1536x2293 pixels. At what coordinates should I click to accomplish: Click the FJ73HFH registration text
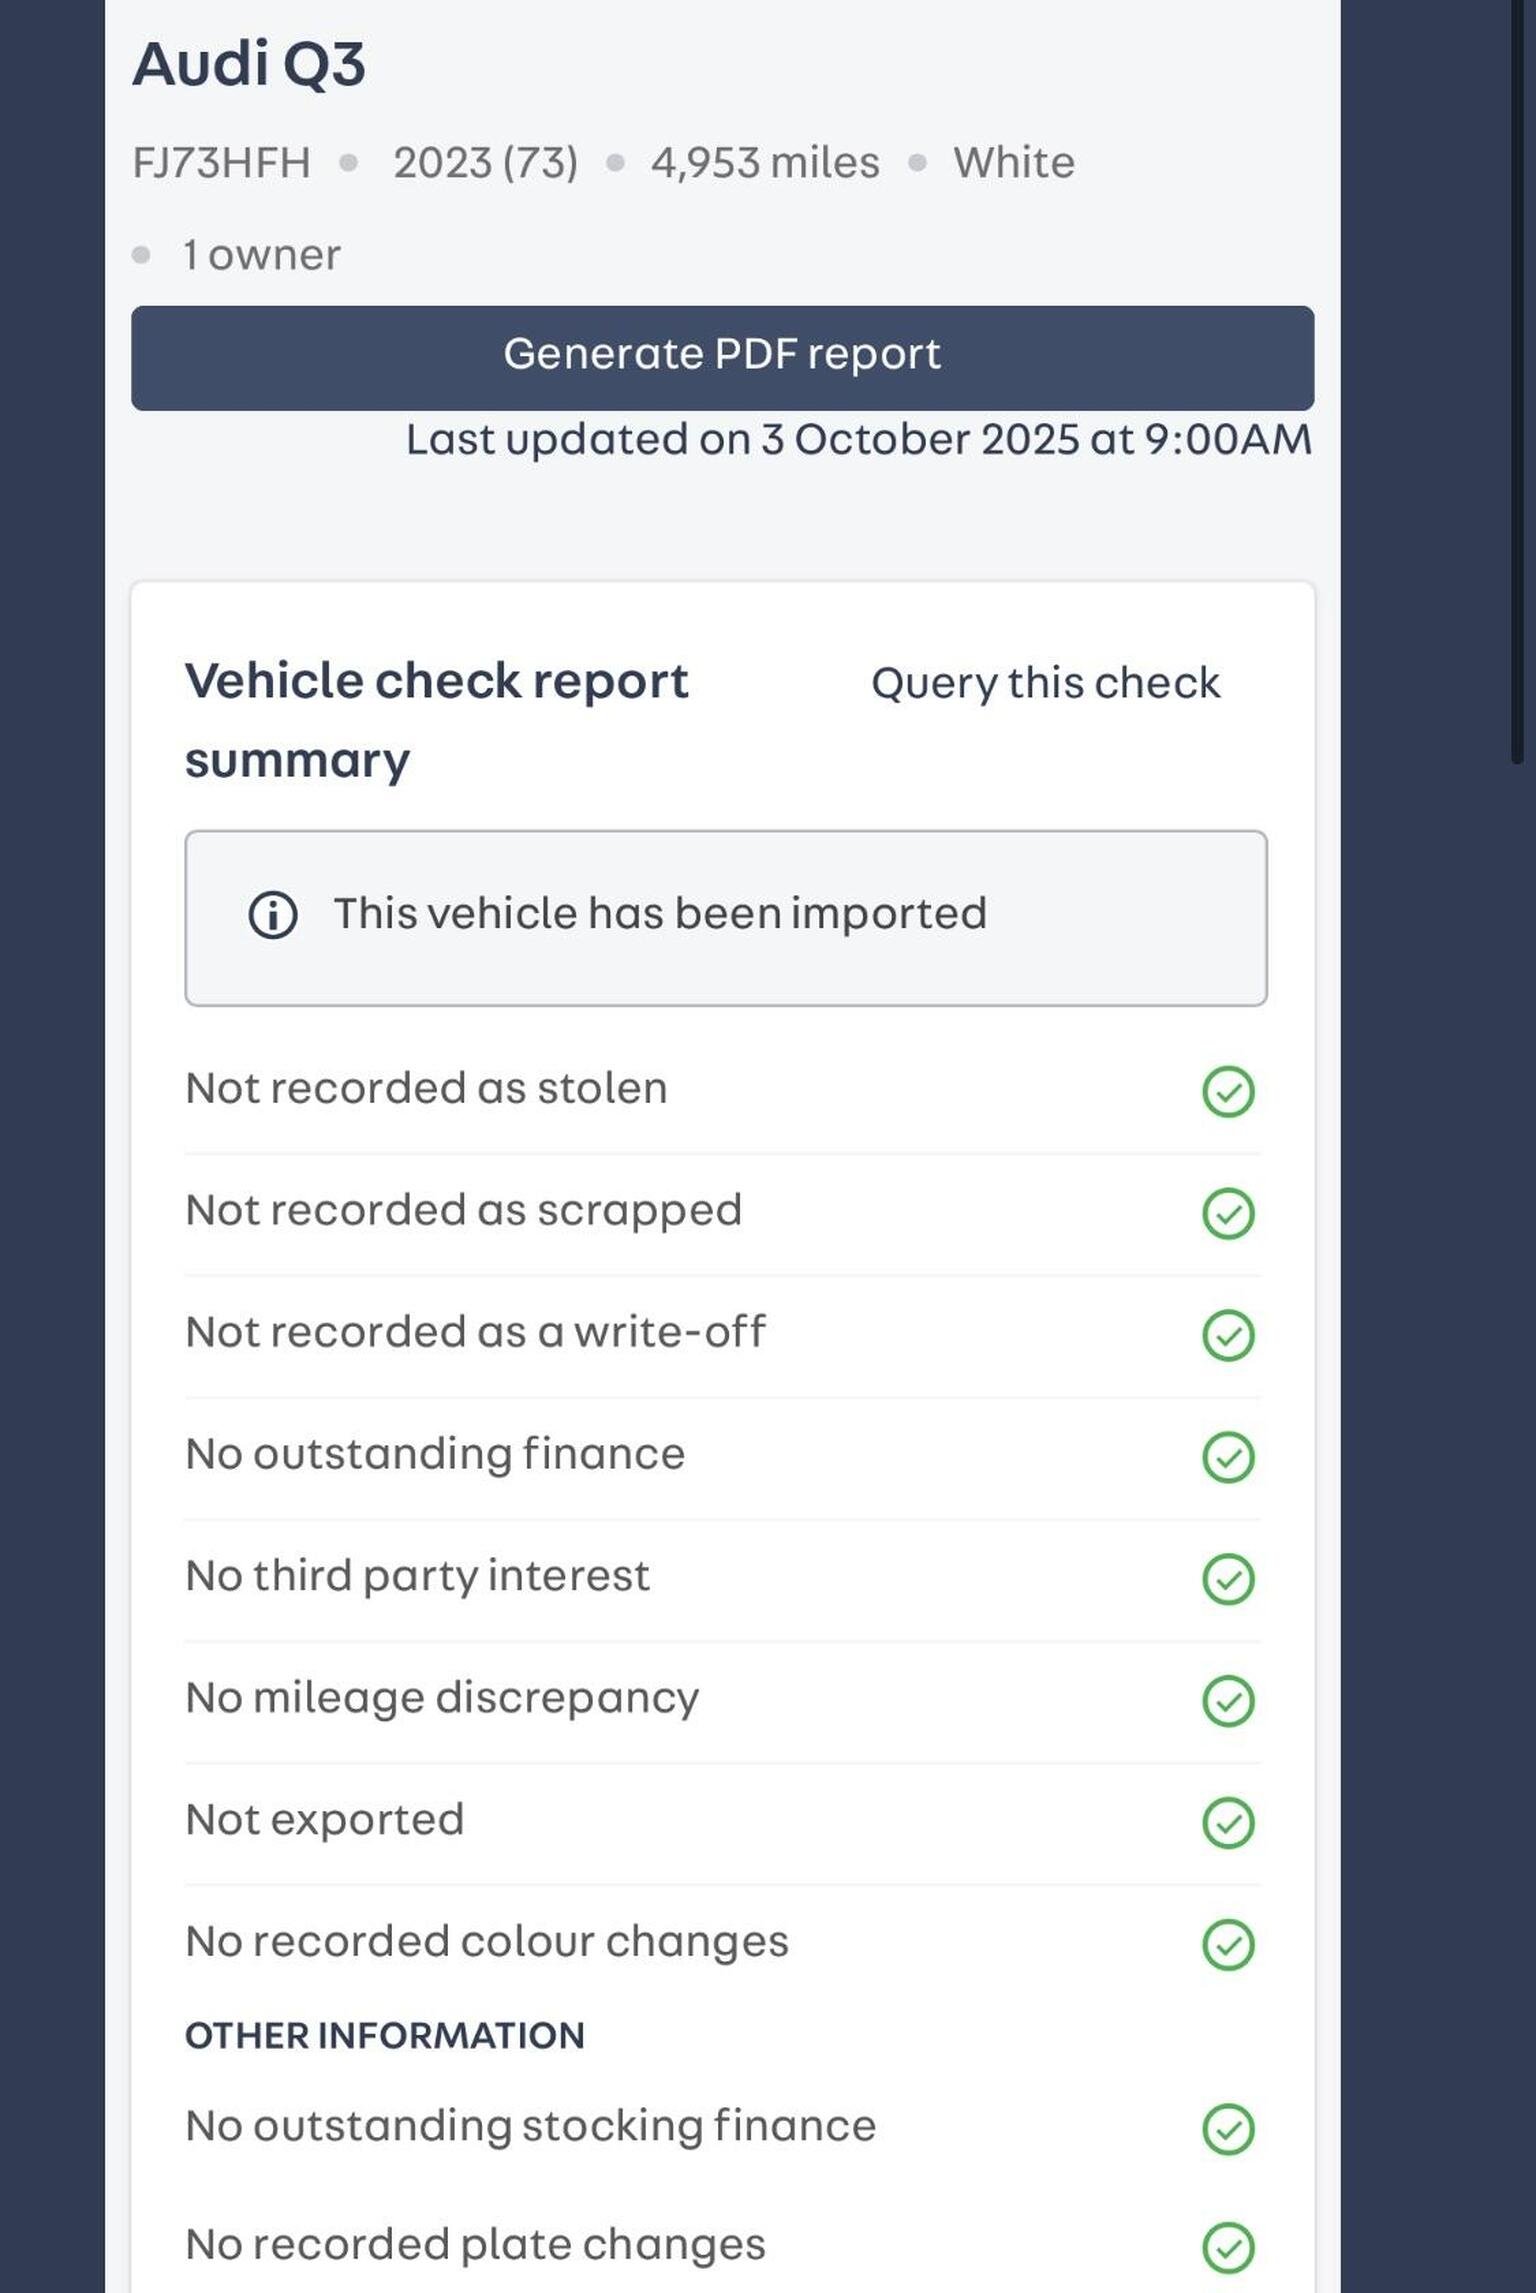[221, 163]
